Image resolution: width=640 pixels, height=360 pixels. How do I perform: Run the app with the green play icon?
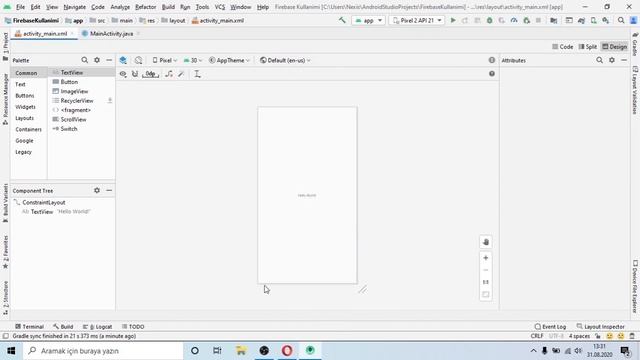453,20
